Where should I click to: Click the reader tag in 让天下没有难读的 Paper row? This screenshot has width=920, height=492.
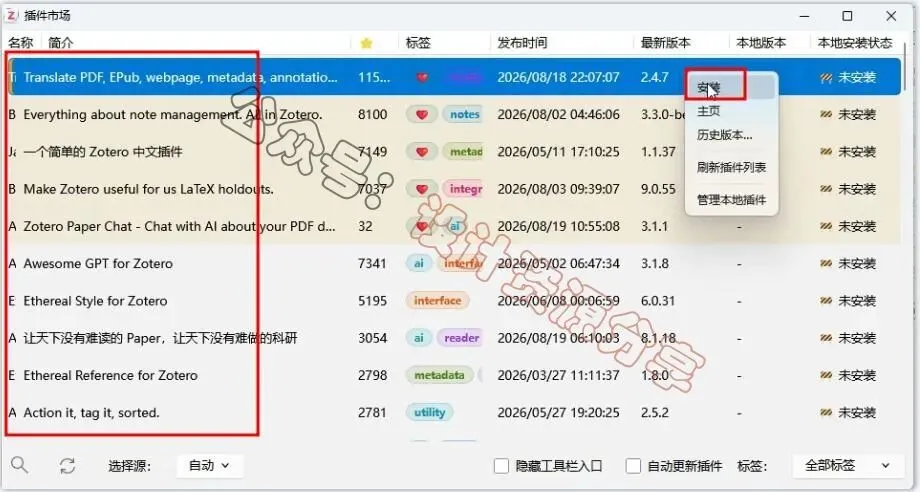coord(461,338)
